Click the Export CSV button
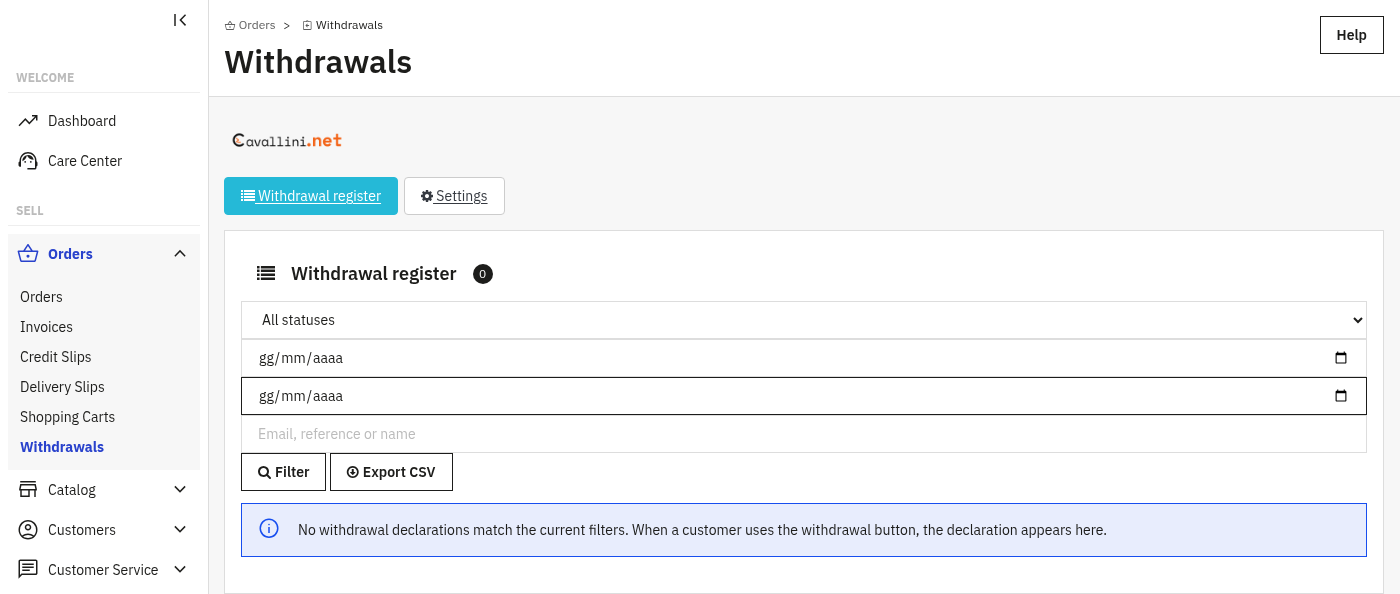This screenshot has height=594, width=1400. pos(391,472)
